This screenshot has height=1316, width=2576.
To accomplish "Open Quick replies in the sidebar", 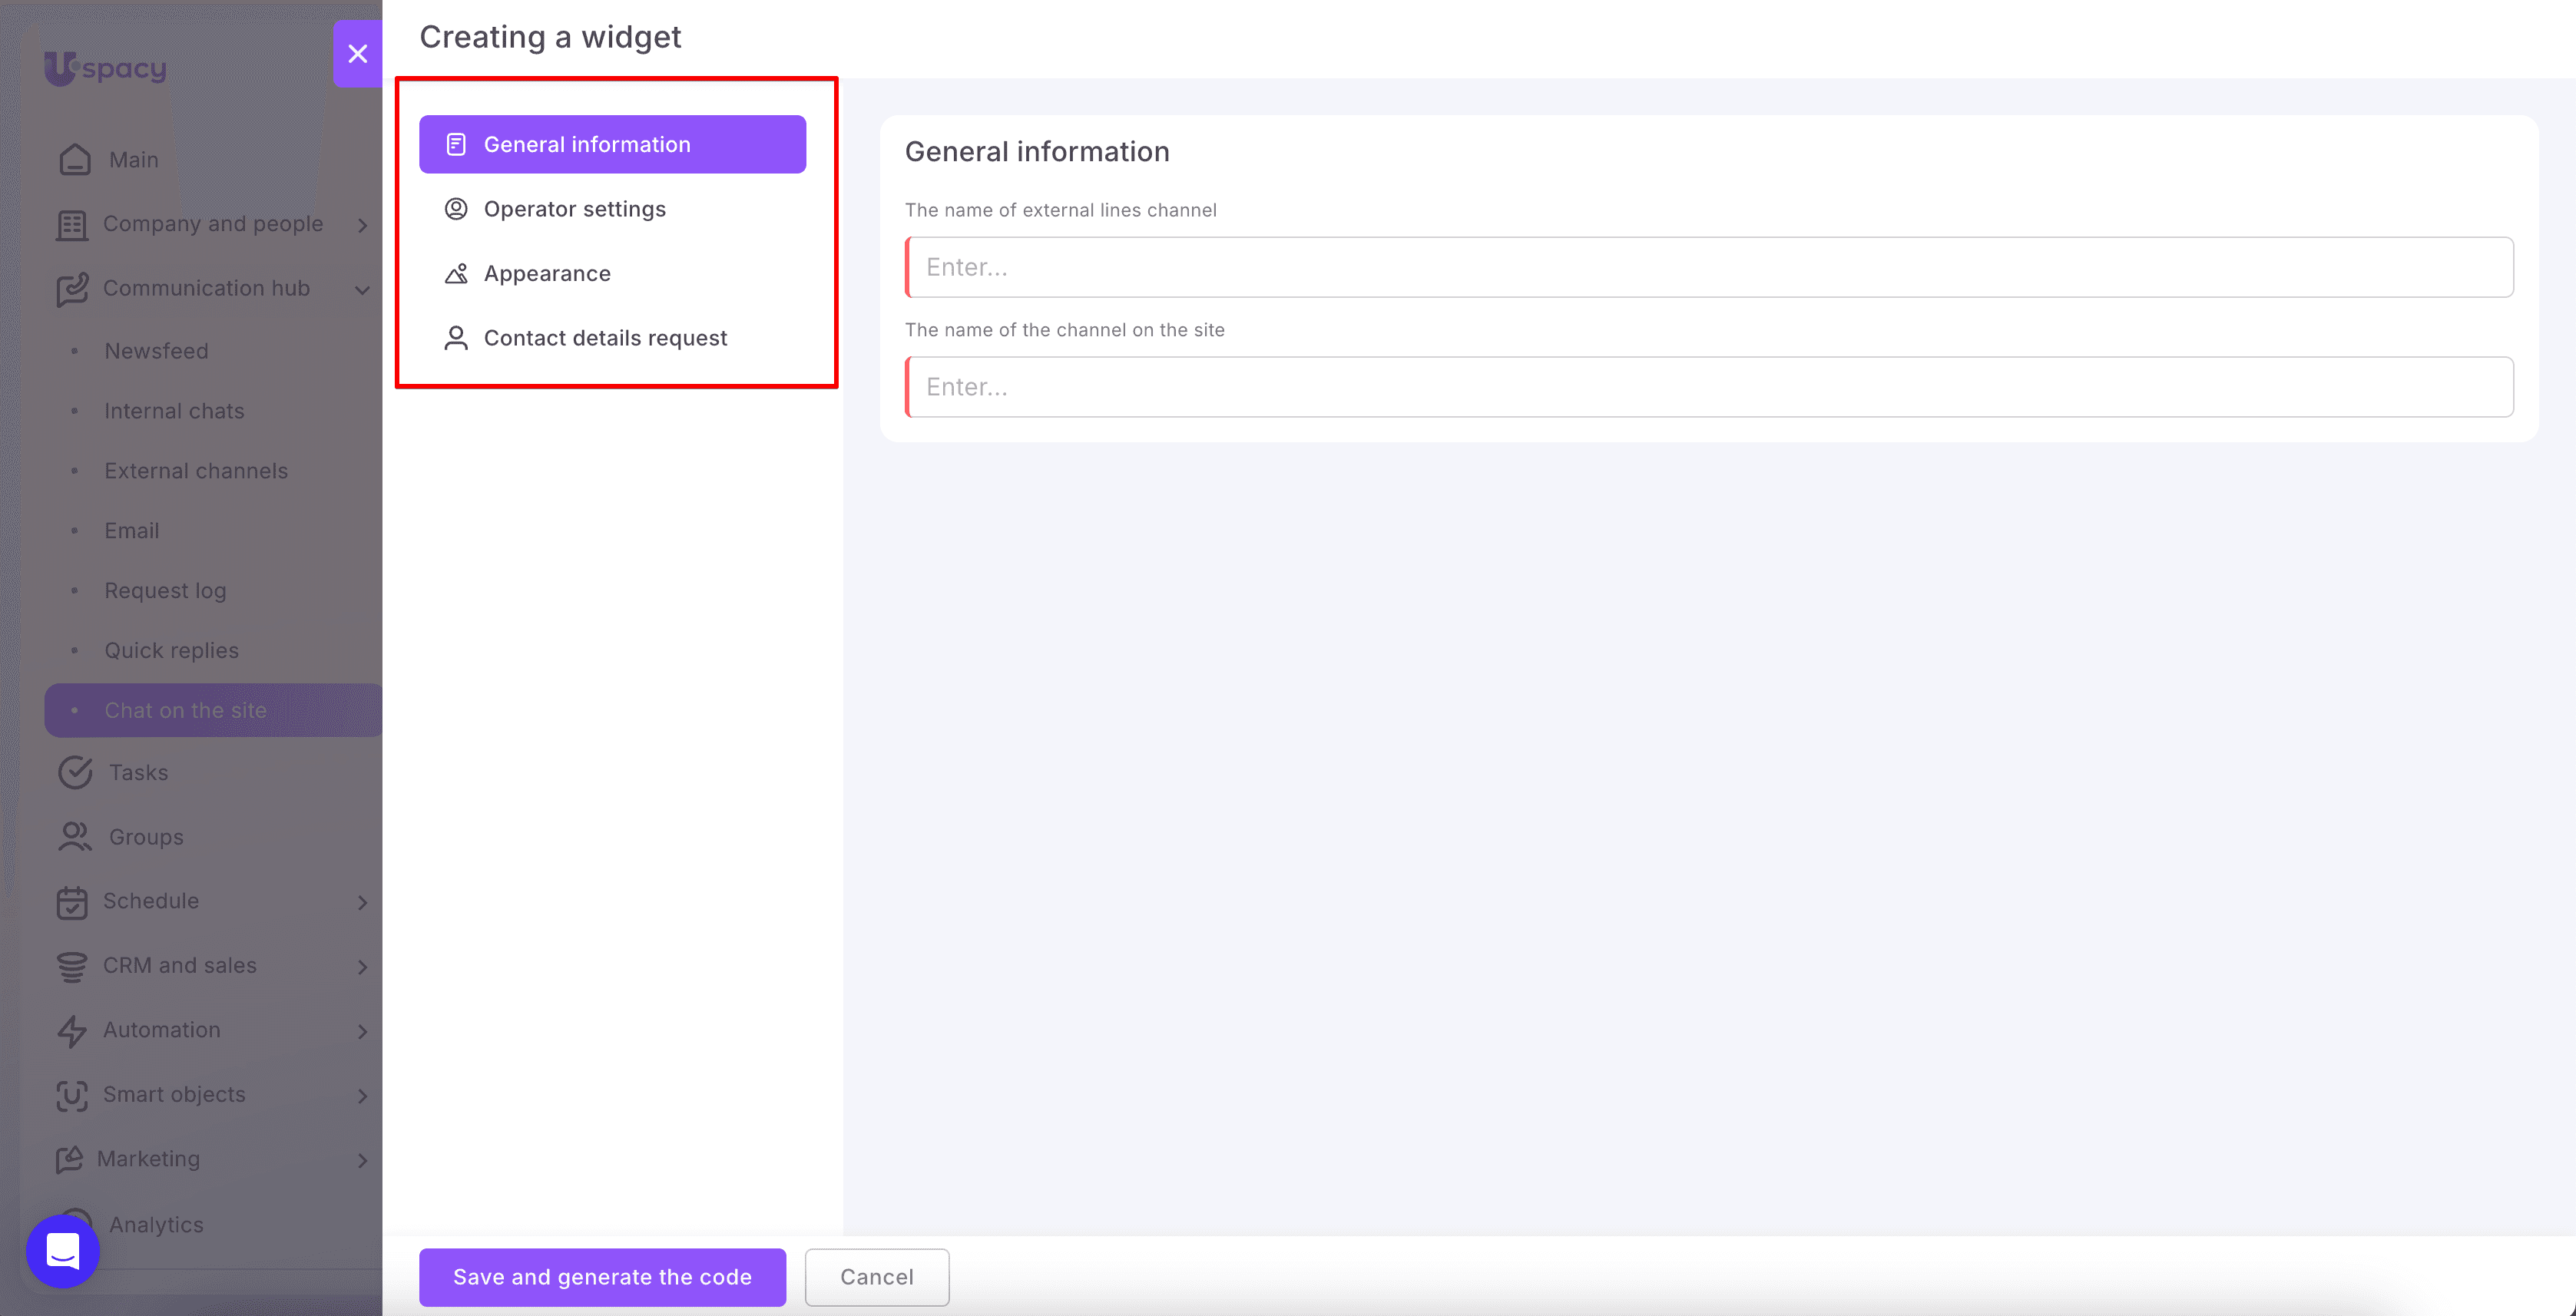I will coord(172,651).
